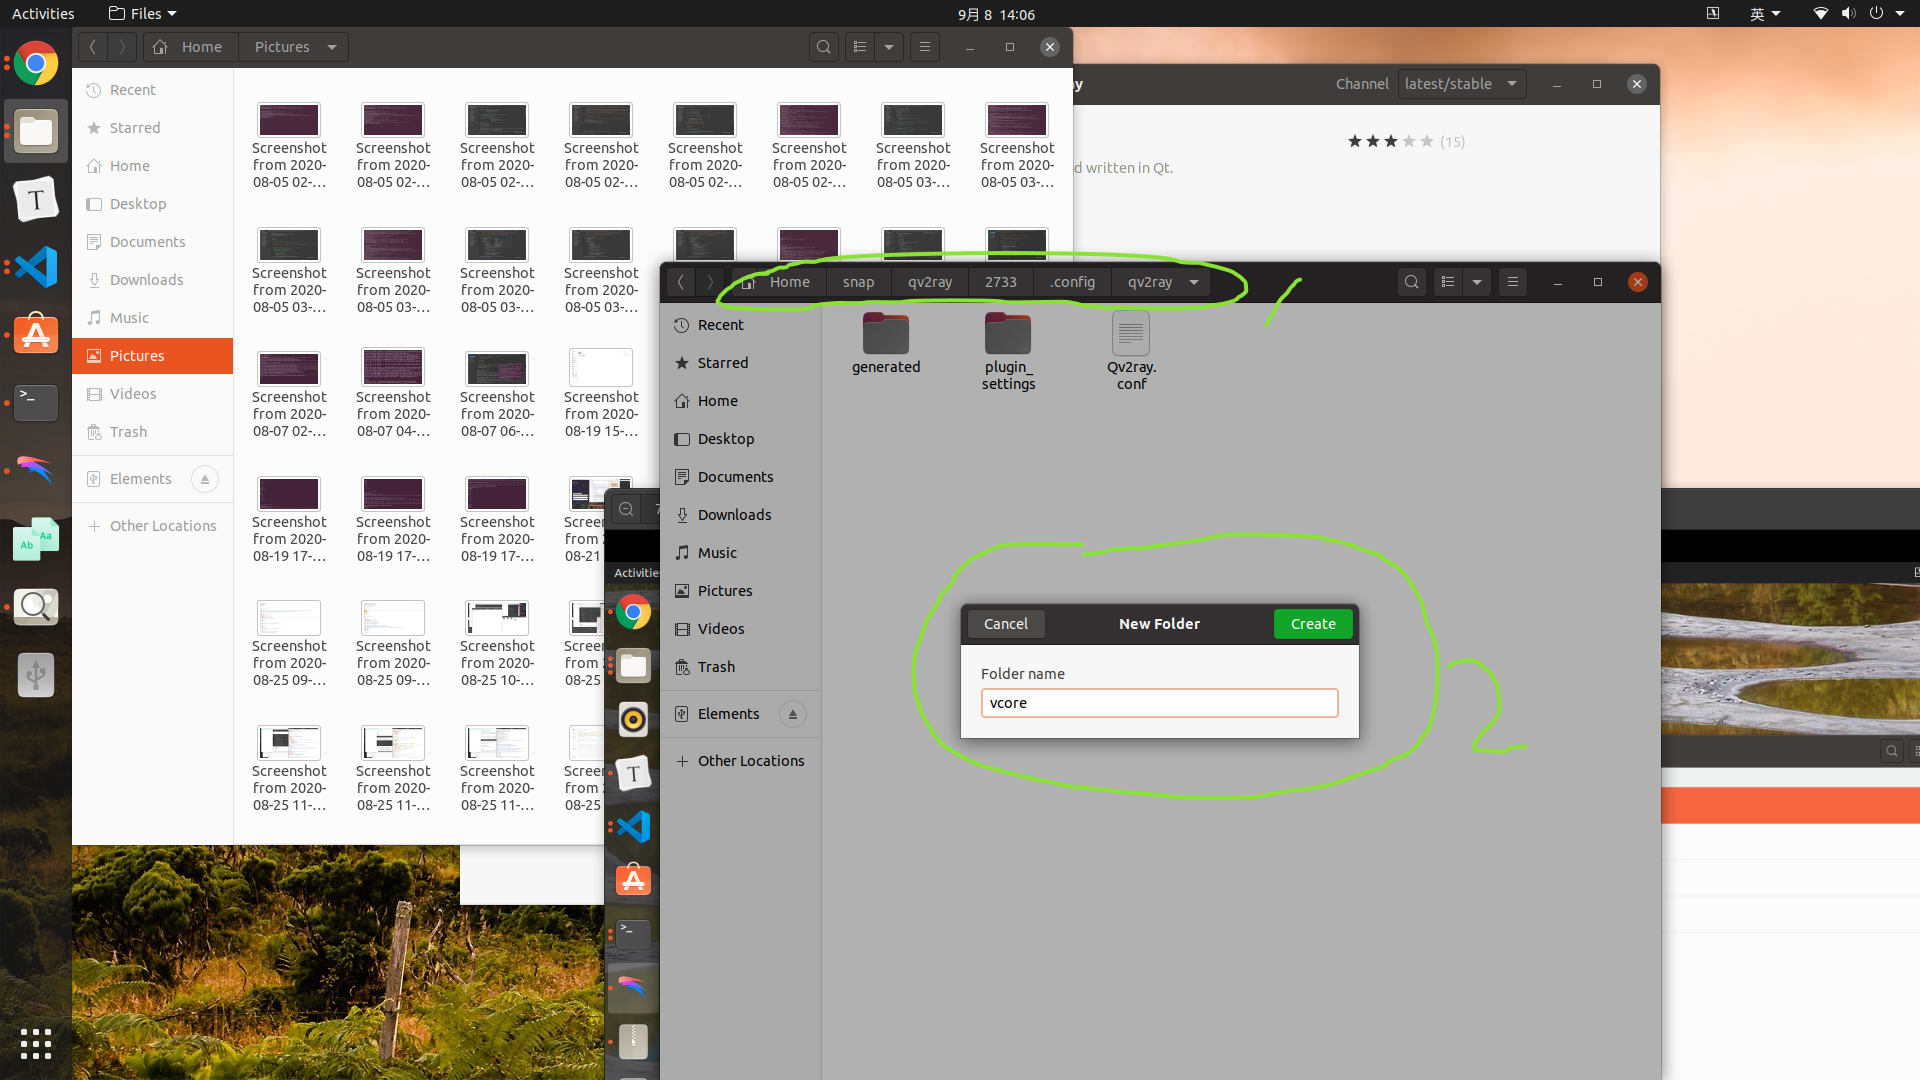Open hamburger menu in Pictures window
The image size is (1920, 1080).
925,47
